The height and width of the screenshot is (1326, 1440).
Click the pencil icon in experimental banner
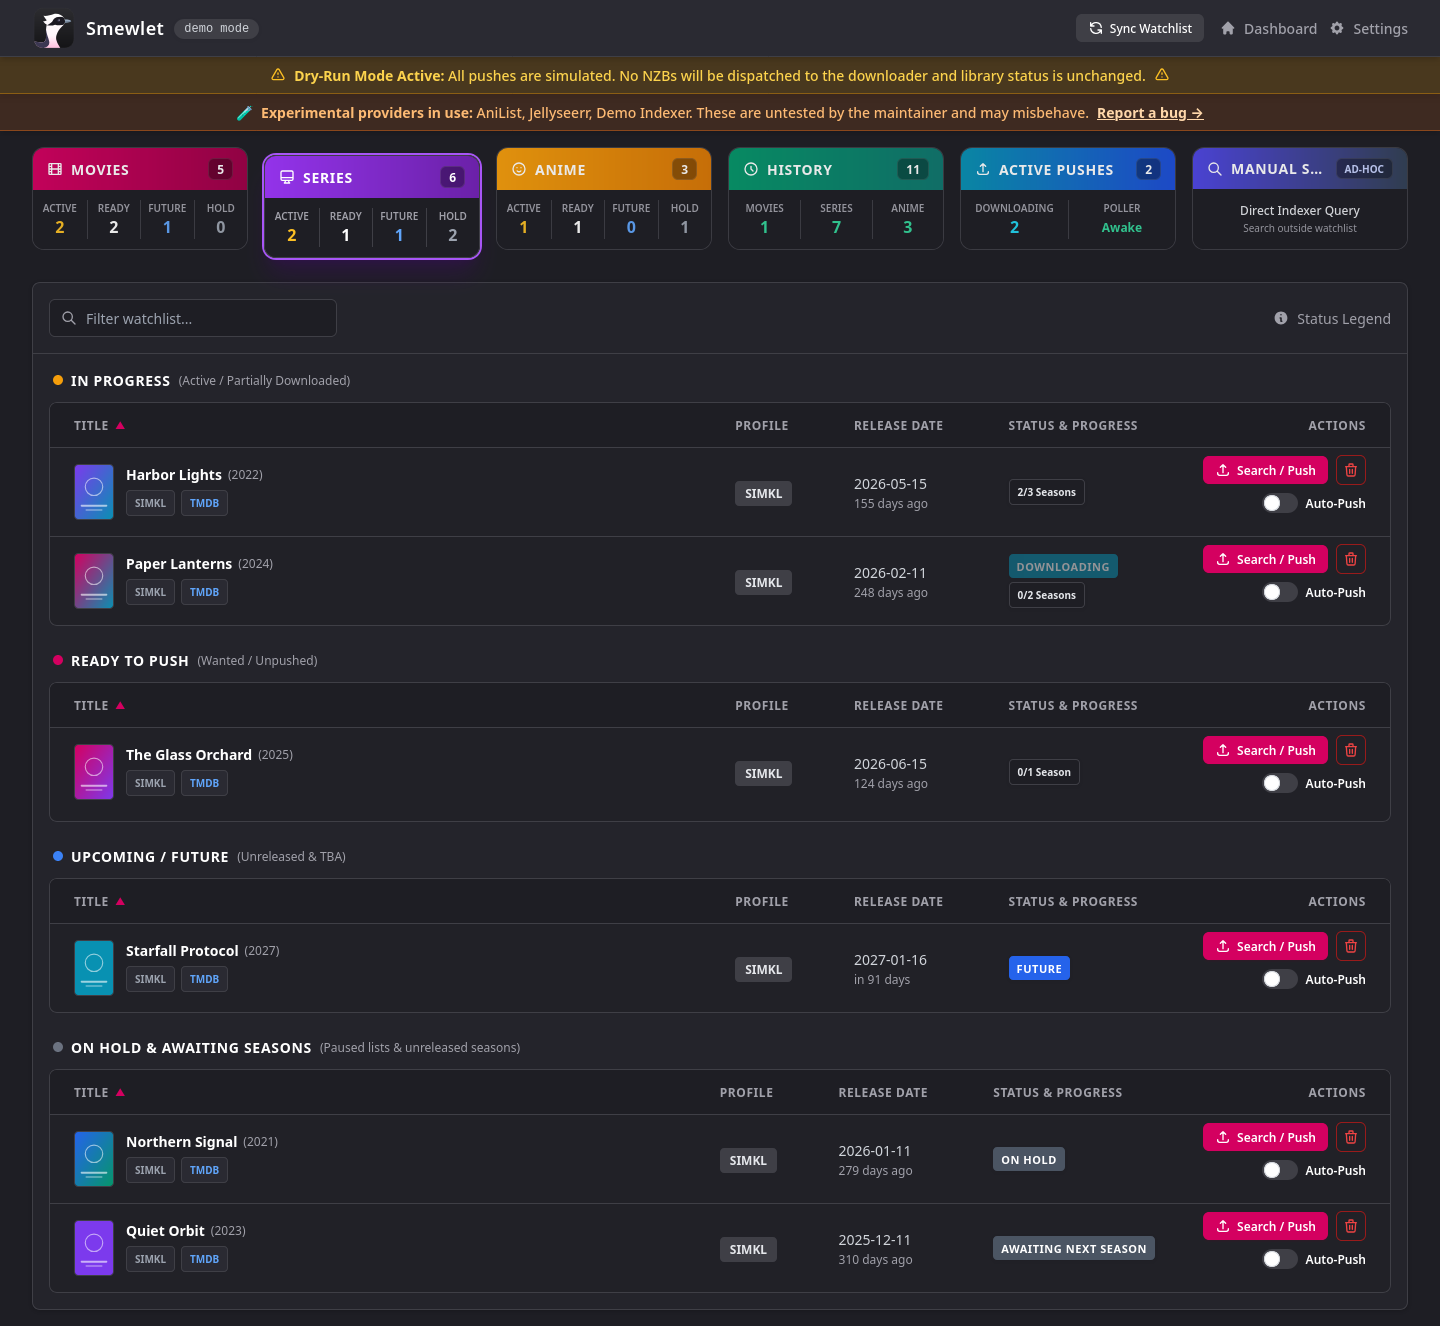point(244,113)
